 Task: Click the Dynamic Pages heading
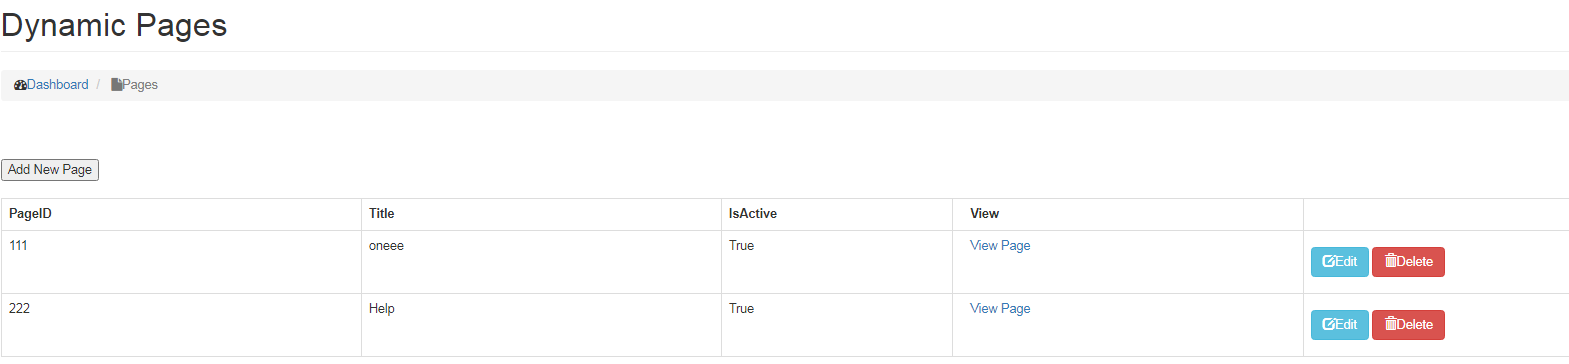114,25
